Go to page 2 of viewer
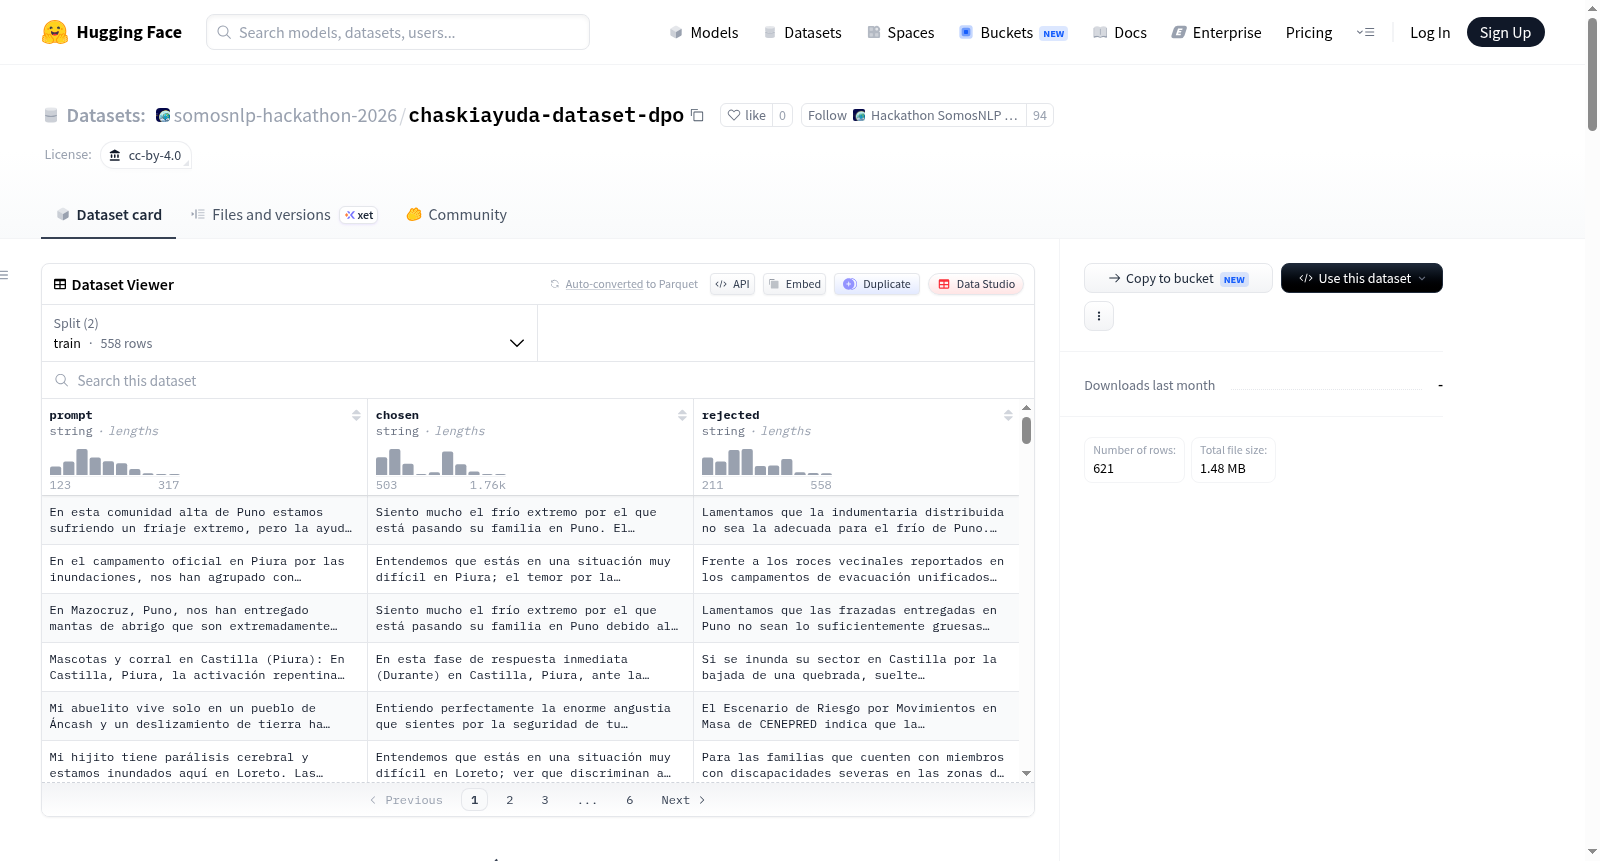The height and width of the screenshot is (861, 1600). tap(510, 800)
